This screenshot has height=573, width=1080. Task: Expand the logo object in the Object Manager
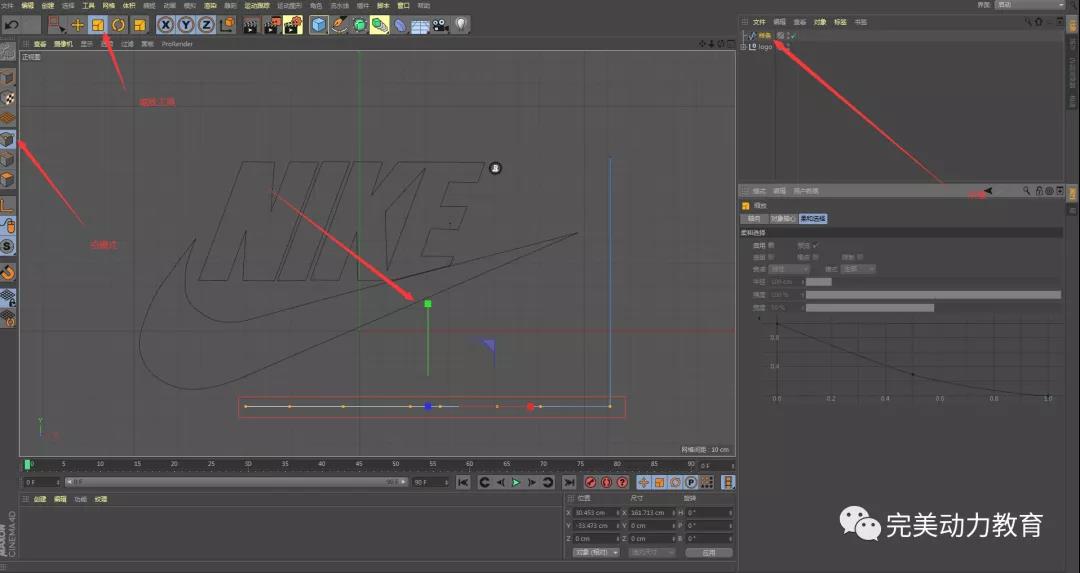(743, 47)
